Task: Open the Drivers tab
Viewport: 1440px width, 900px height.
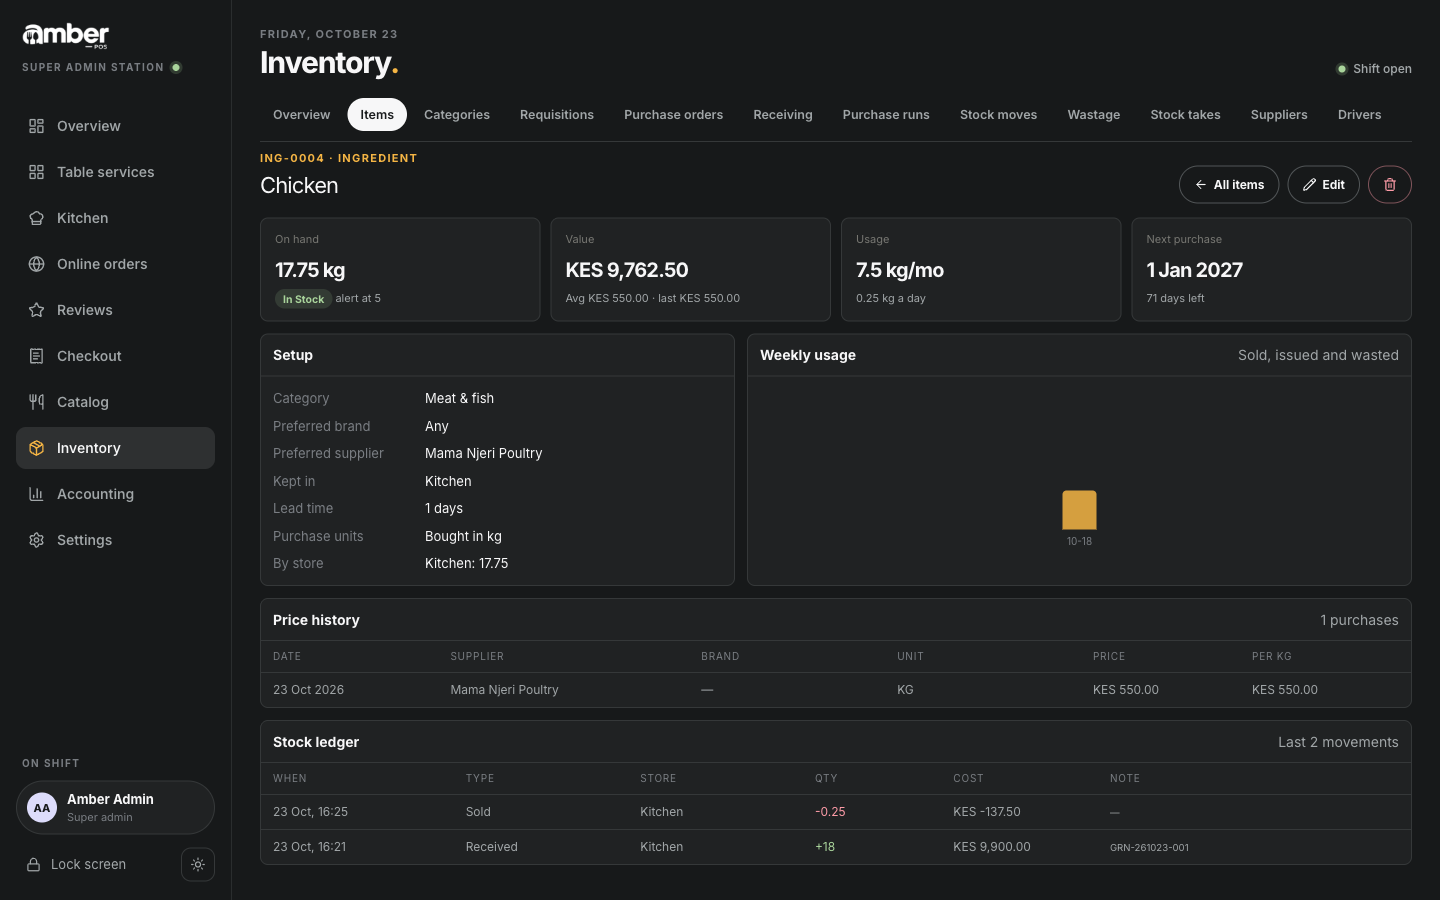Action: pyautogui.click(x=1360, y=115)
